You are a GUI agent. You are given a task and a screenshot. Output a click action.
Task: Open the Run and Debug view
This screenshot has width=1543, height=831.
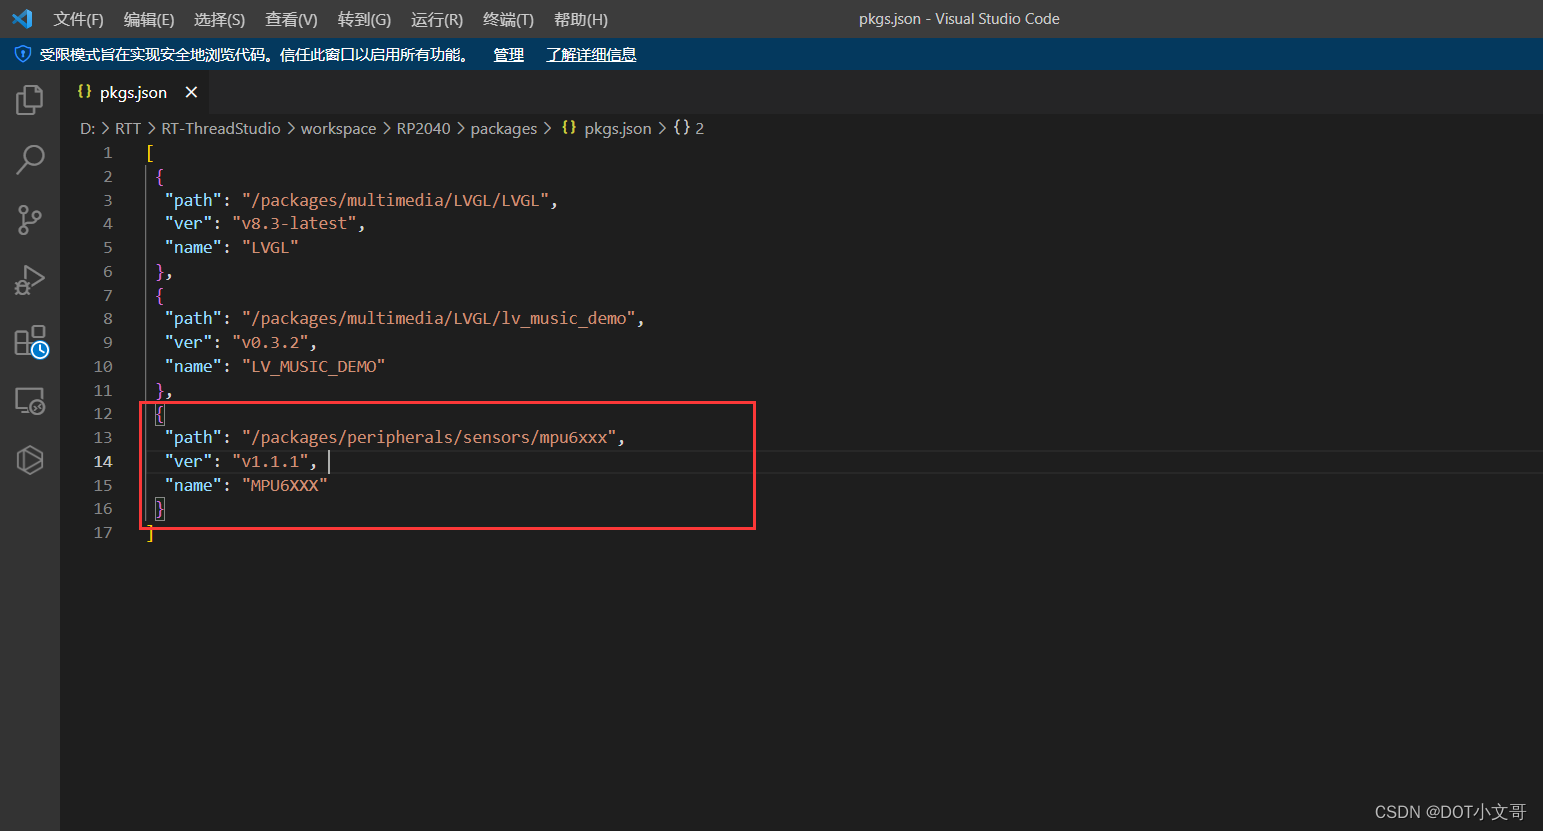coord(30,280)
